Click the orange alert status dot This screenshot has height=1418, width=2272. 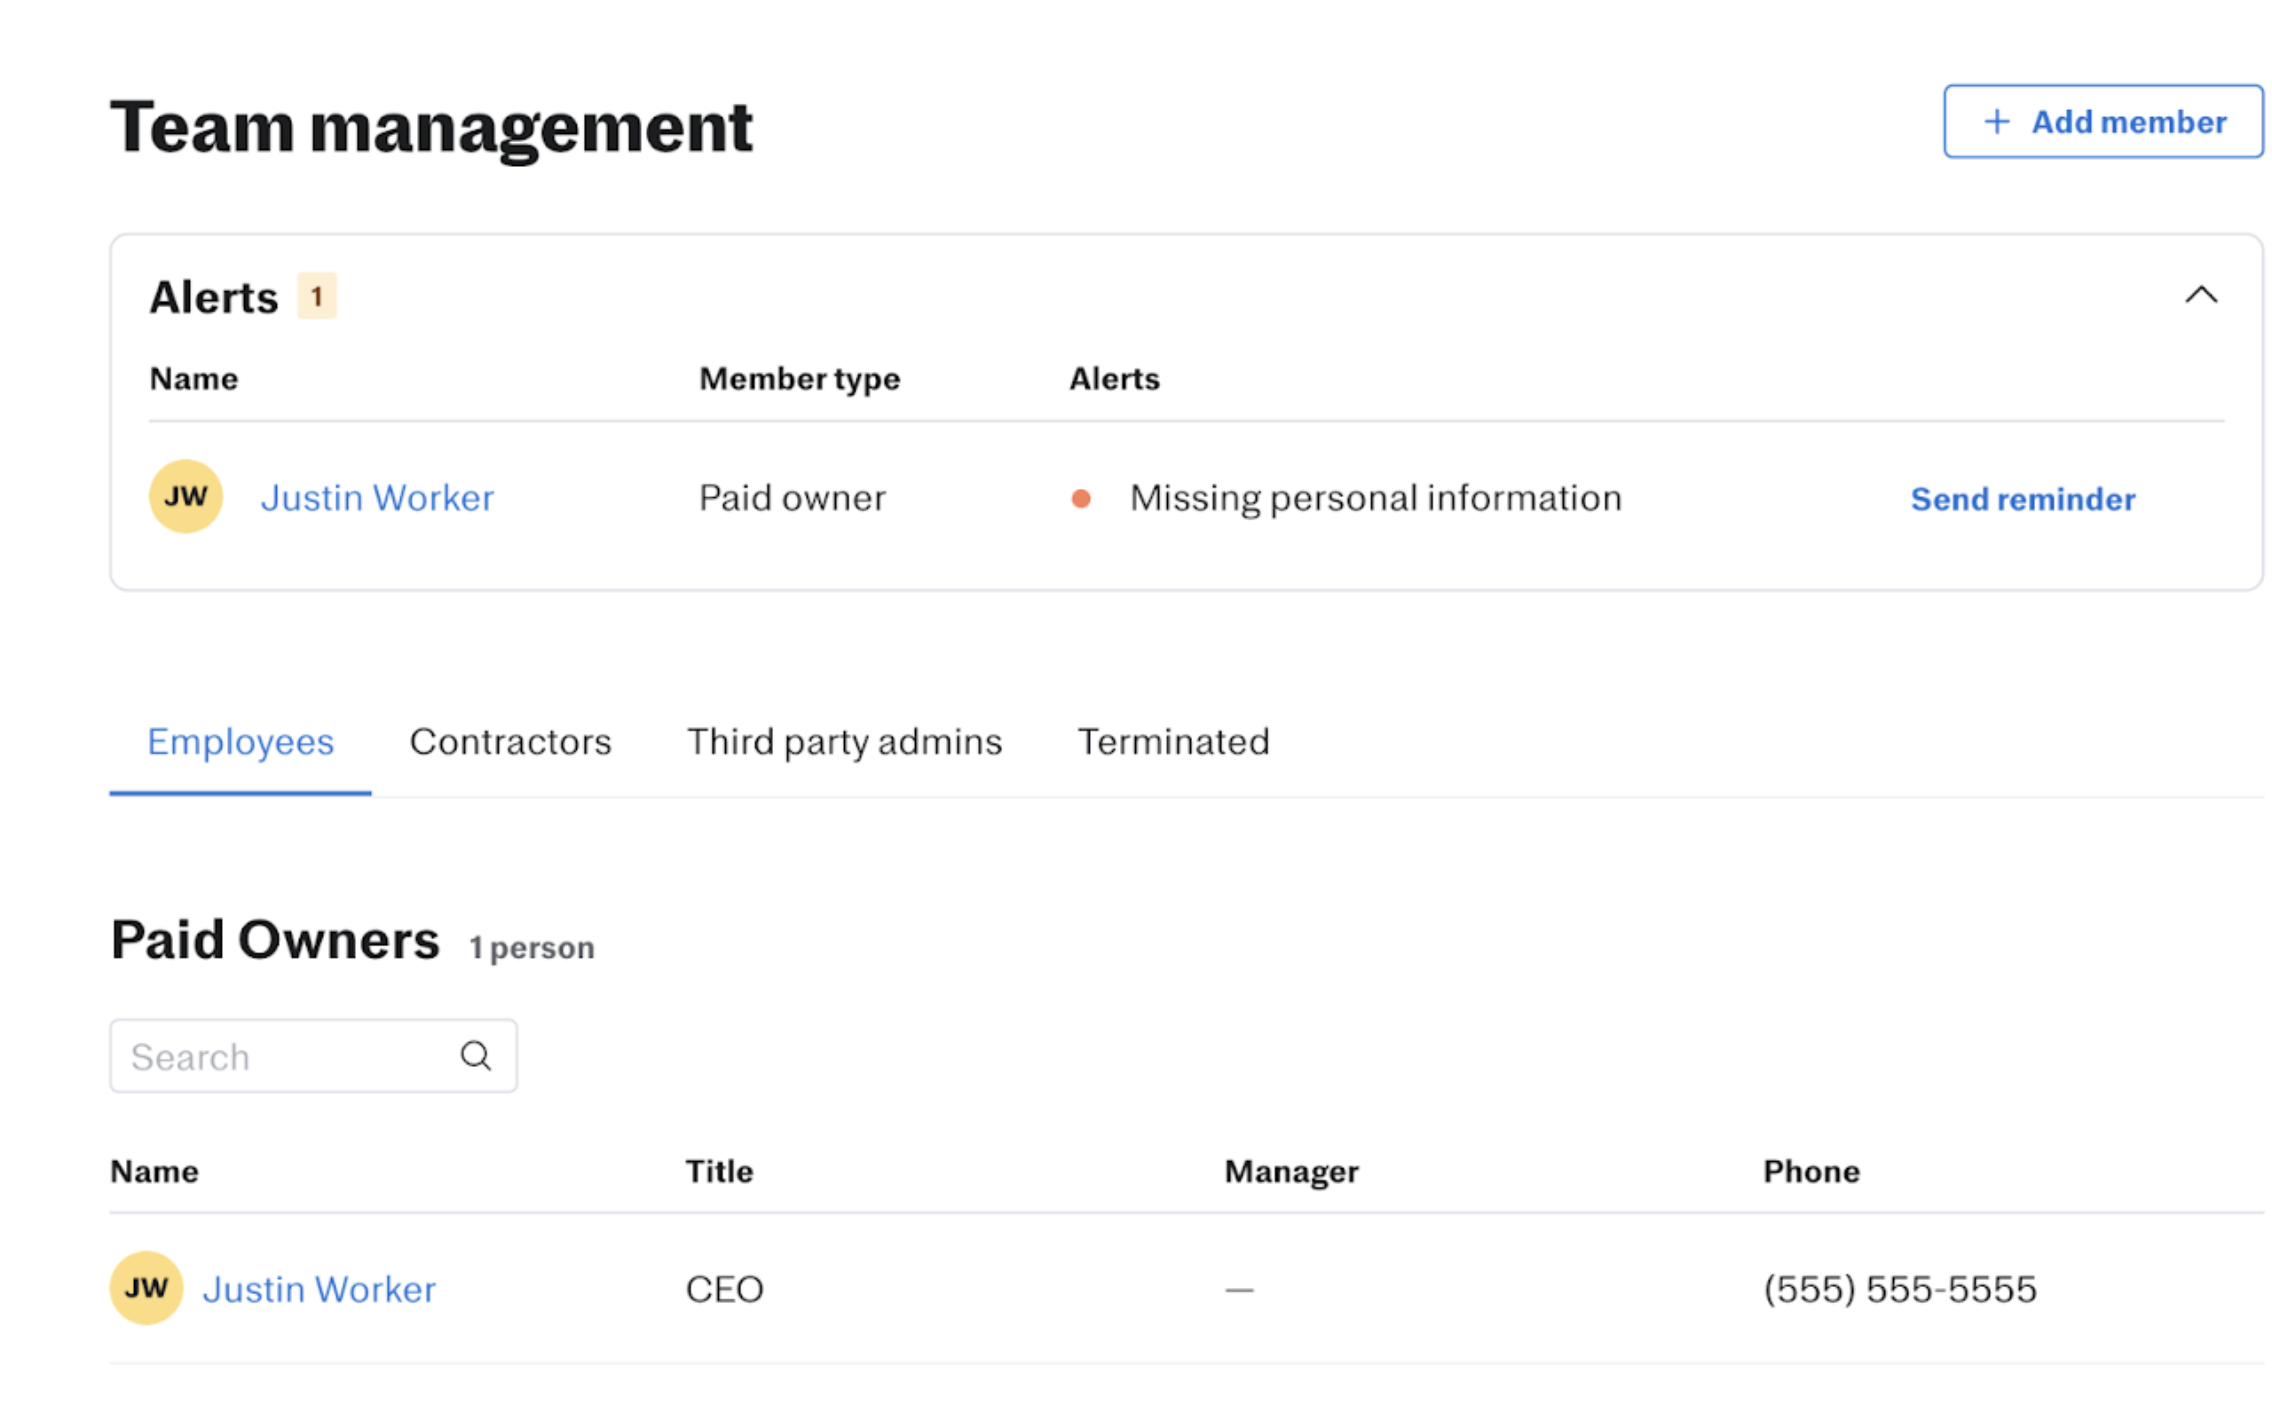click(1081, 498)
